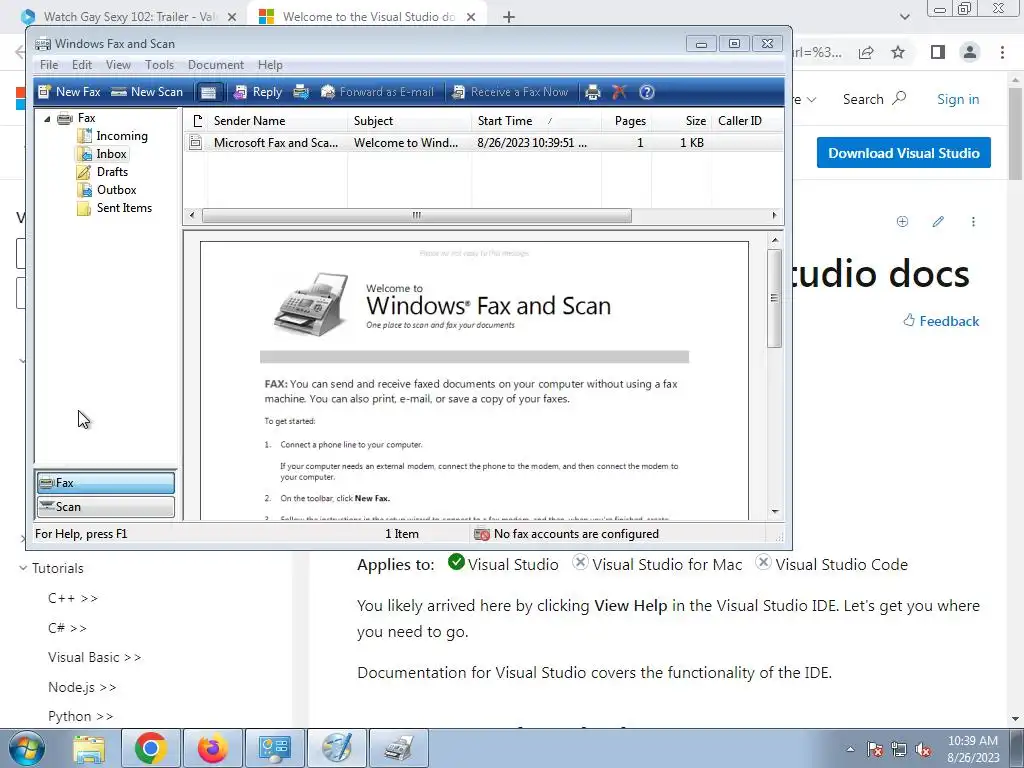Click Sign in link on Visual Studio docs
The image size is (1024, 768).
[958, 99]
